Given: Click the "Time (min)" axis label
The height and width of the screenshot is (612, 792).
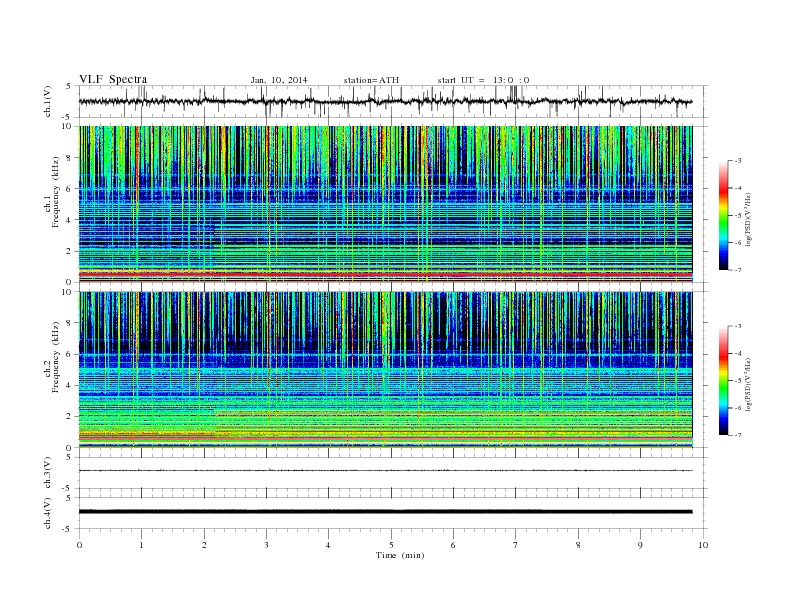Looking at the screenshot, I should (400, 555).
